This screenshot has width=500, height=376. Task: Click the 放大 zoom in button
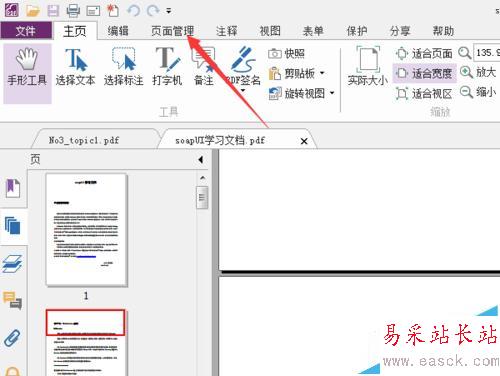click(478, 72)
